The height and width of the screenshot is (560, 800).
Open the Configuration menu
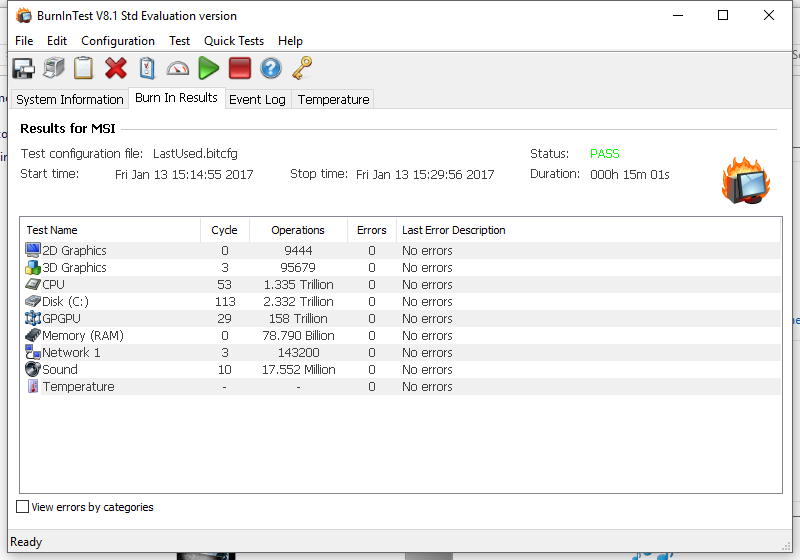(117, 41)
